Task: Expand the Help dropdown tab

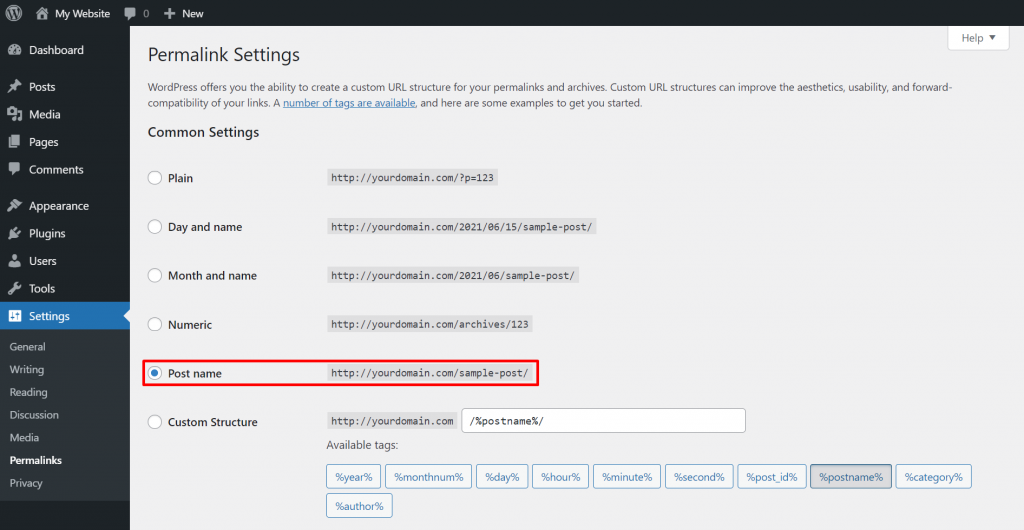Action: pos(978,38)
